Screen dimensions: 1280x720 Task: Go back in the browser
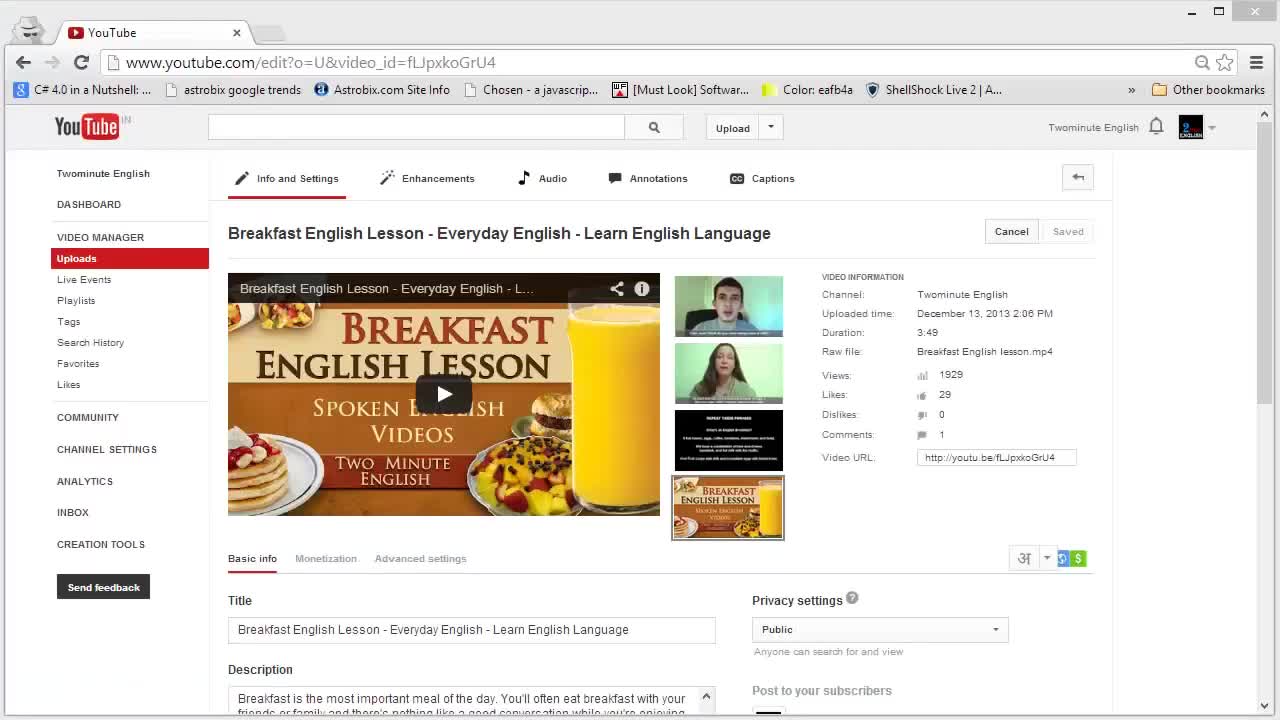point(23,62)
